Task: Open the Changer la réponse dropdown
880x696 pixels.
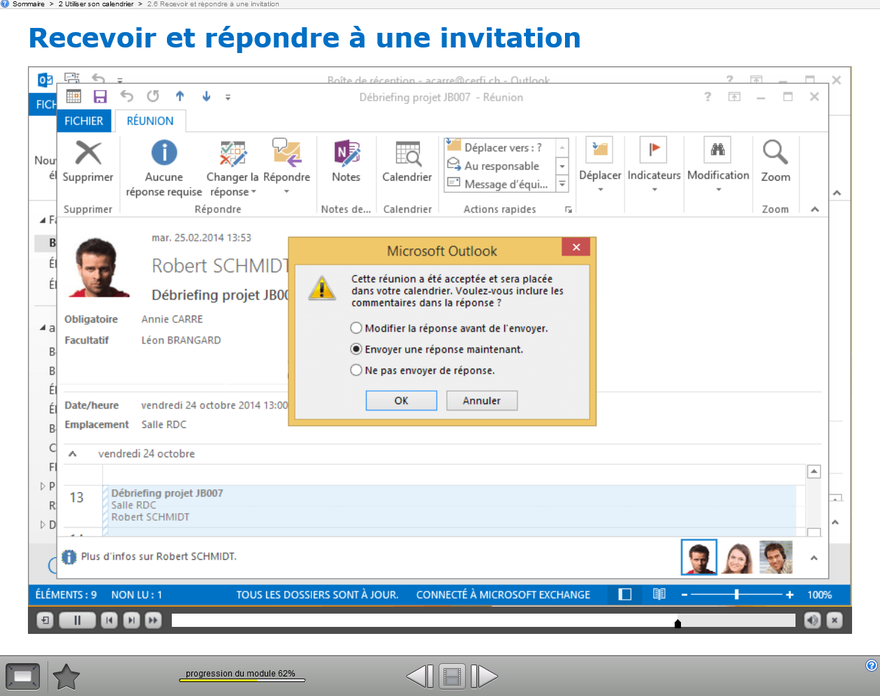Action: (x=233, y=177)
